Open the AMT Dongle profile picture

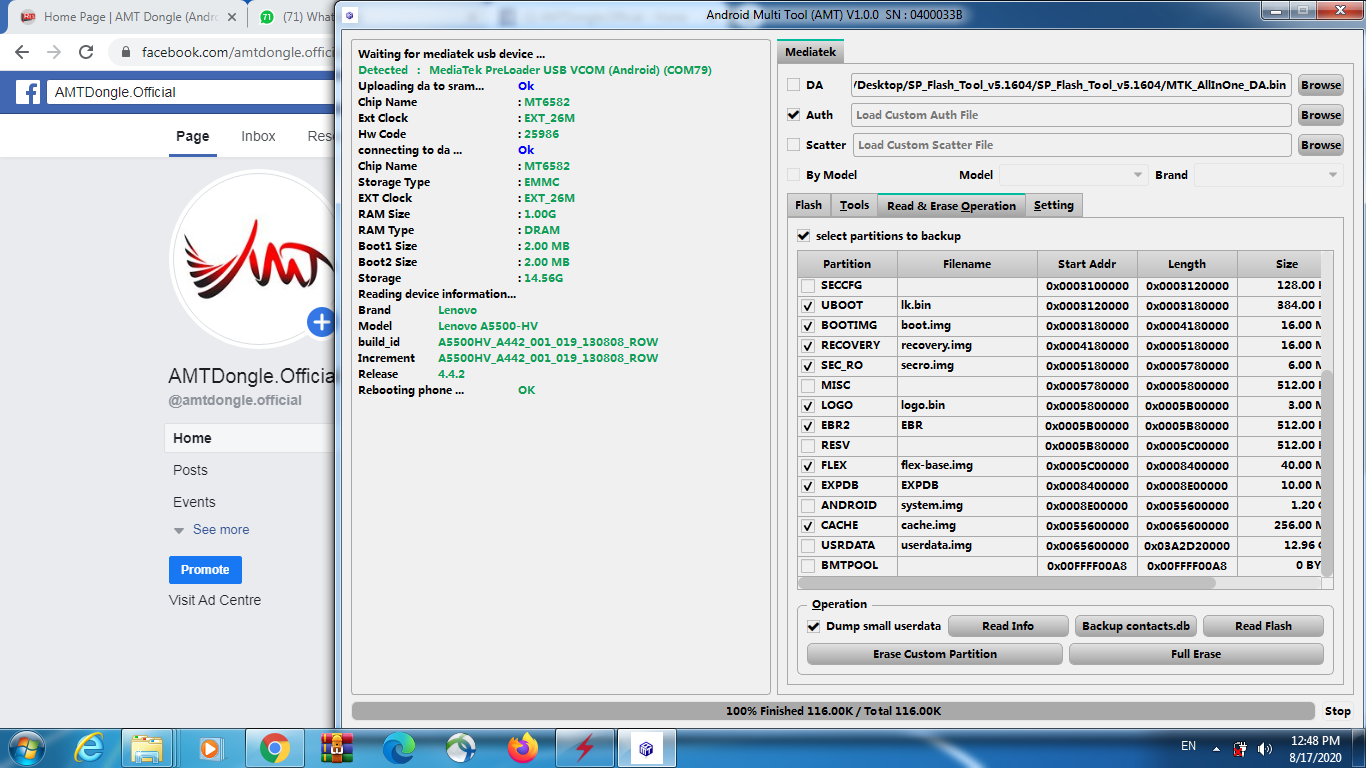coord(254,257)
